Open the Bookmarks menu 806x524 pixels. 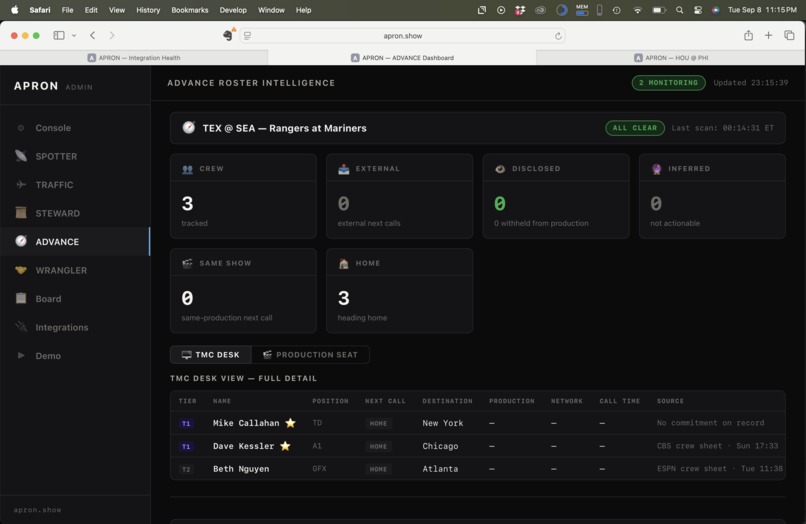click(x=190, y=10)
